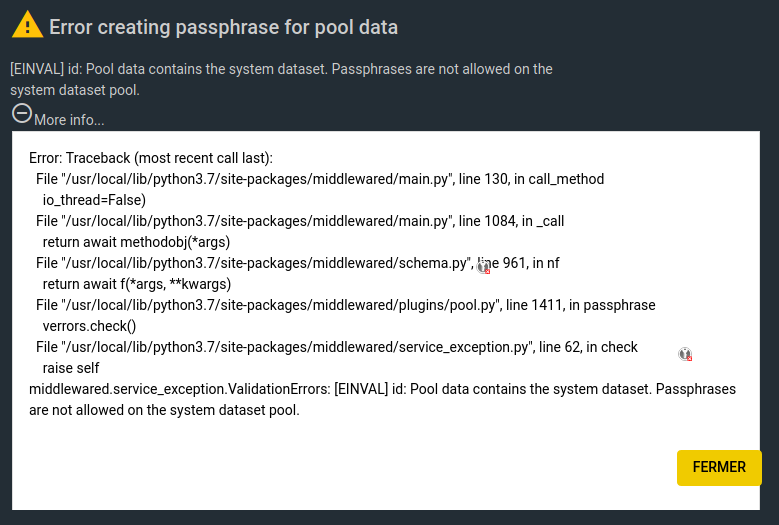
Task: Click the yellow warning triangle icon
Action: [27, 25]
